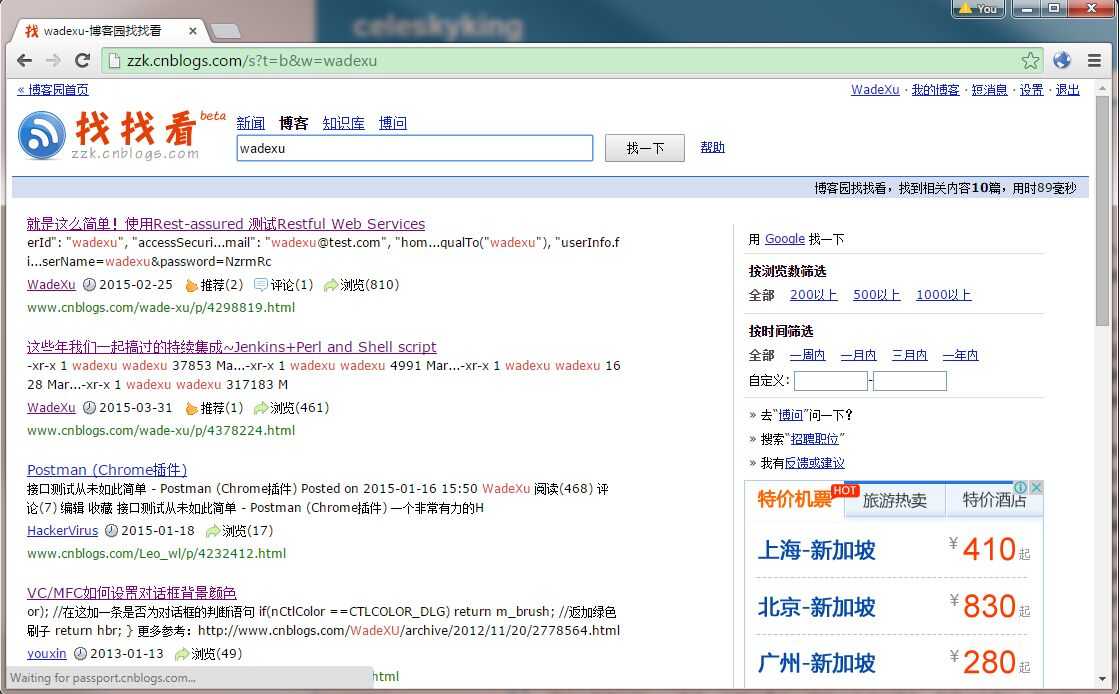The width and height of the screenshot is (1120, 694).
Task: Click the 浏览(461) arrow icon
Action: pyautogui.click(x=261, y=408)
